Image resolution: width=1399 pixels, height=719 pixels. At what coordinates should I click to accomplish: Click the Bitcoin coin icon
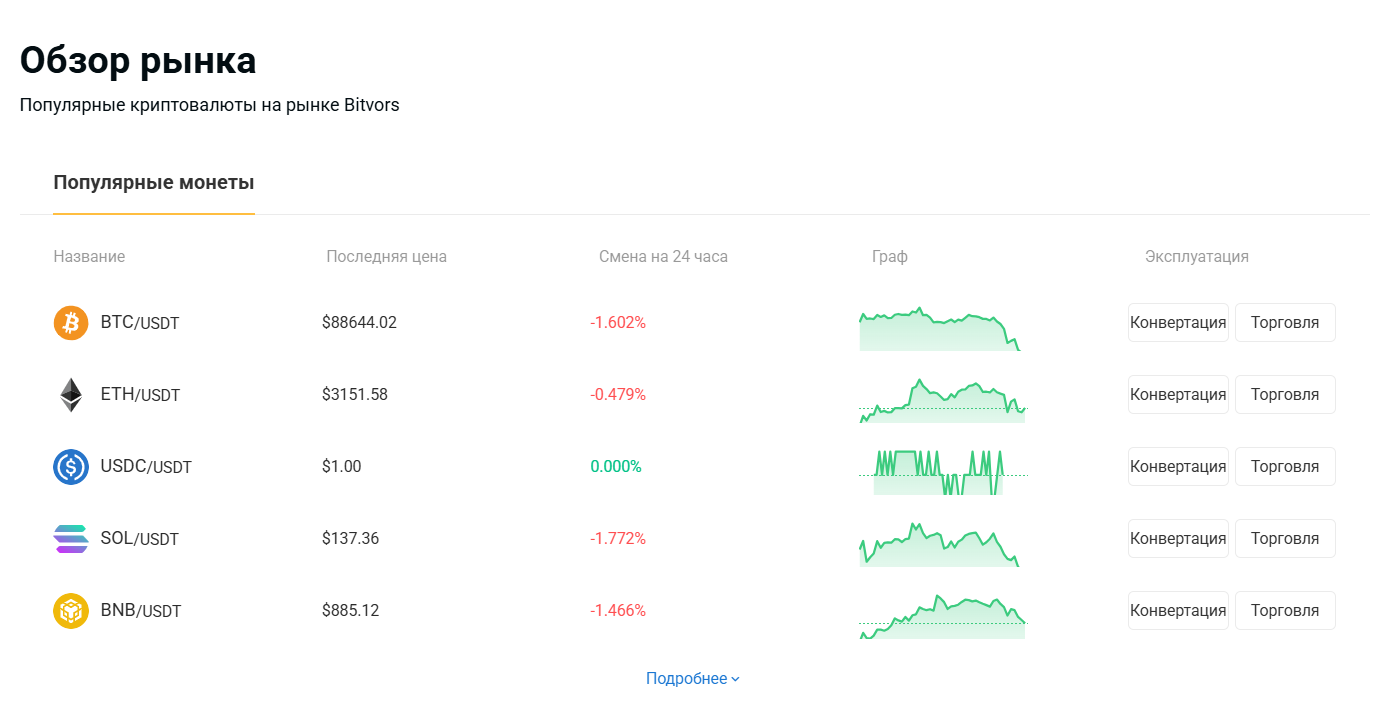tap(71, 323)
